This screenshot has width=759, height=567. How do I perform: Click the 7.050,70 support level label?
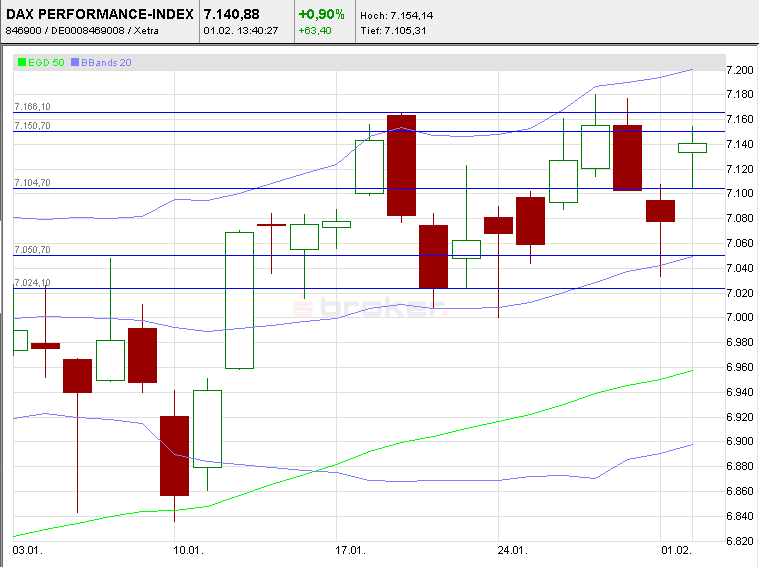coord(32,250)
